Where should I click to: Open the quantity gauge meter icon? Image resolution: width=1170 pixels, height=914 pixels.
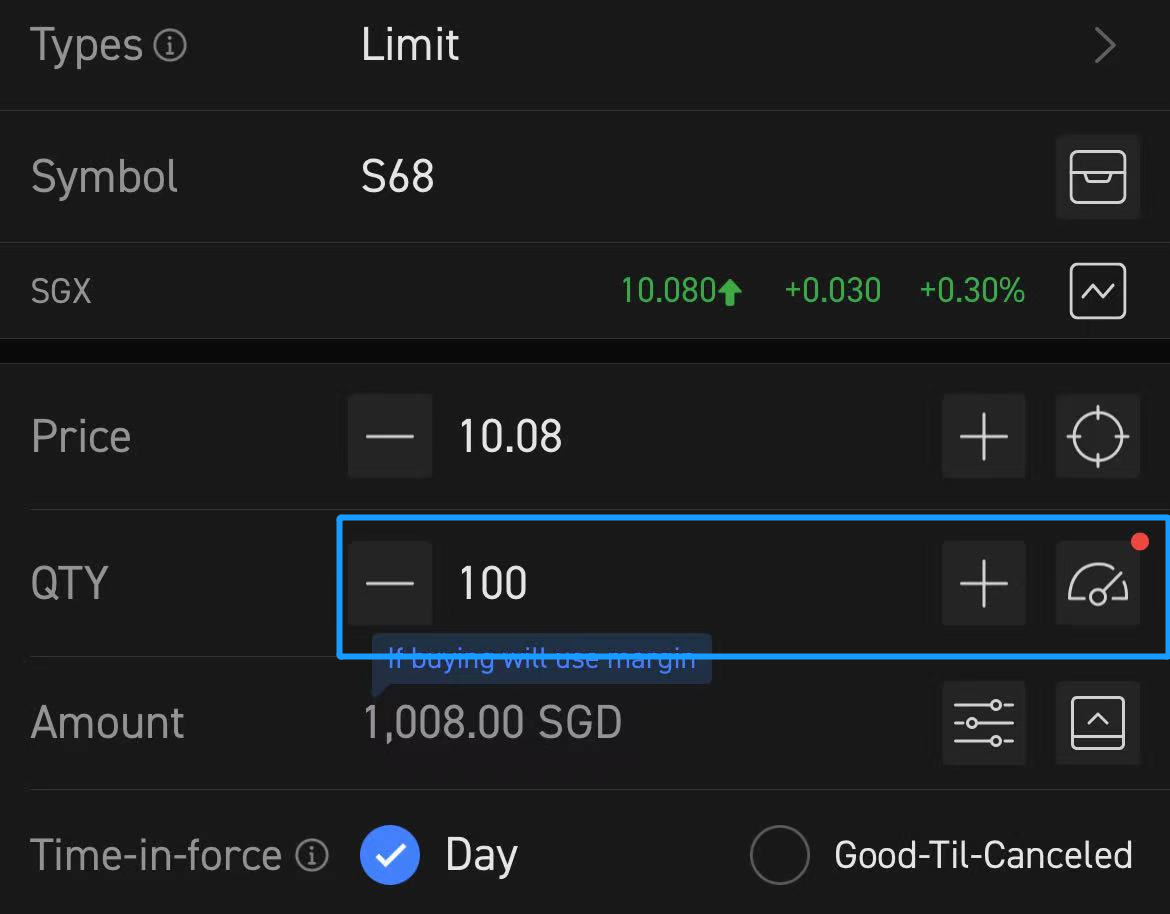(1097, 584)
